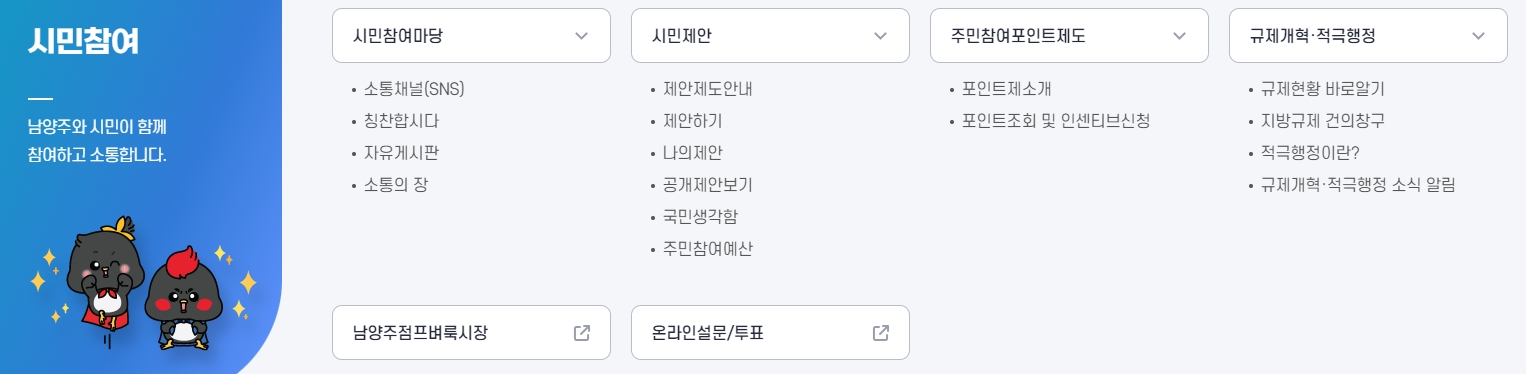Select 지방규제 건의창구 link
This screenshot has height=374, width=1526.
(x=1323, y=121)
